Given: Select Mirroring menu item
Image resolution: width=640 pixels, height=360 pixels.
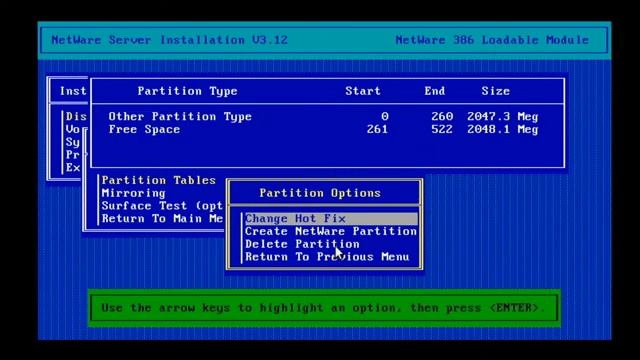Looking at the screenshot, I should (133, 193).
